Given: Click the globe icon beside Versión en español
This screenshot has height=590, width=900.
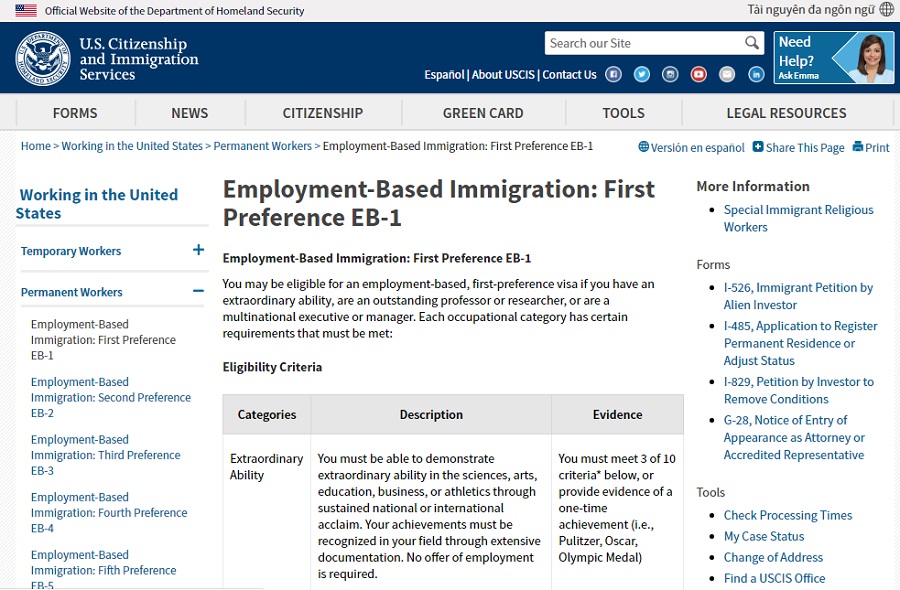Looking at the screenshot, I should coord(643,147).
